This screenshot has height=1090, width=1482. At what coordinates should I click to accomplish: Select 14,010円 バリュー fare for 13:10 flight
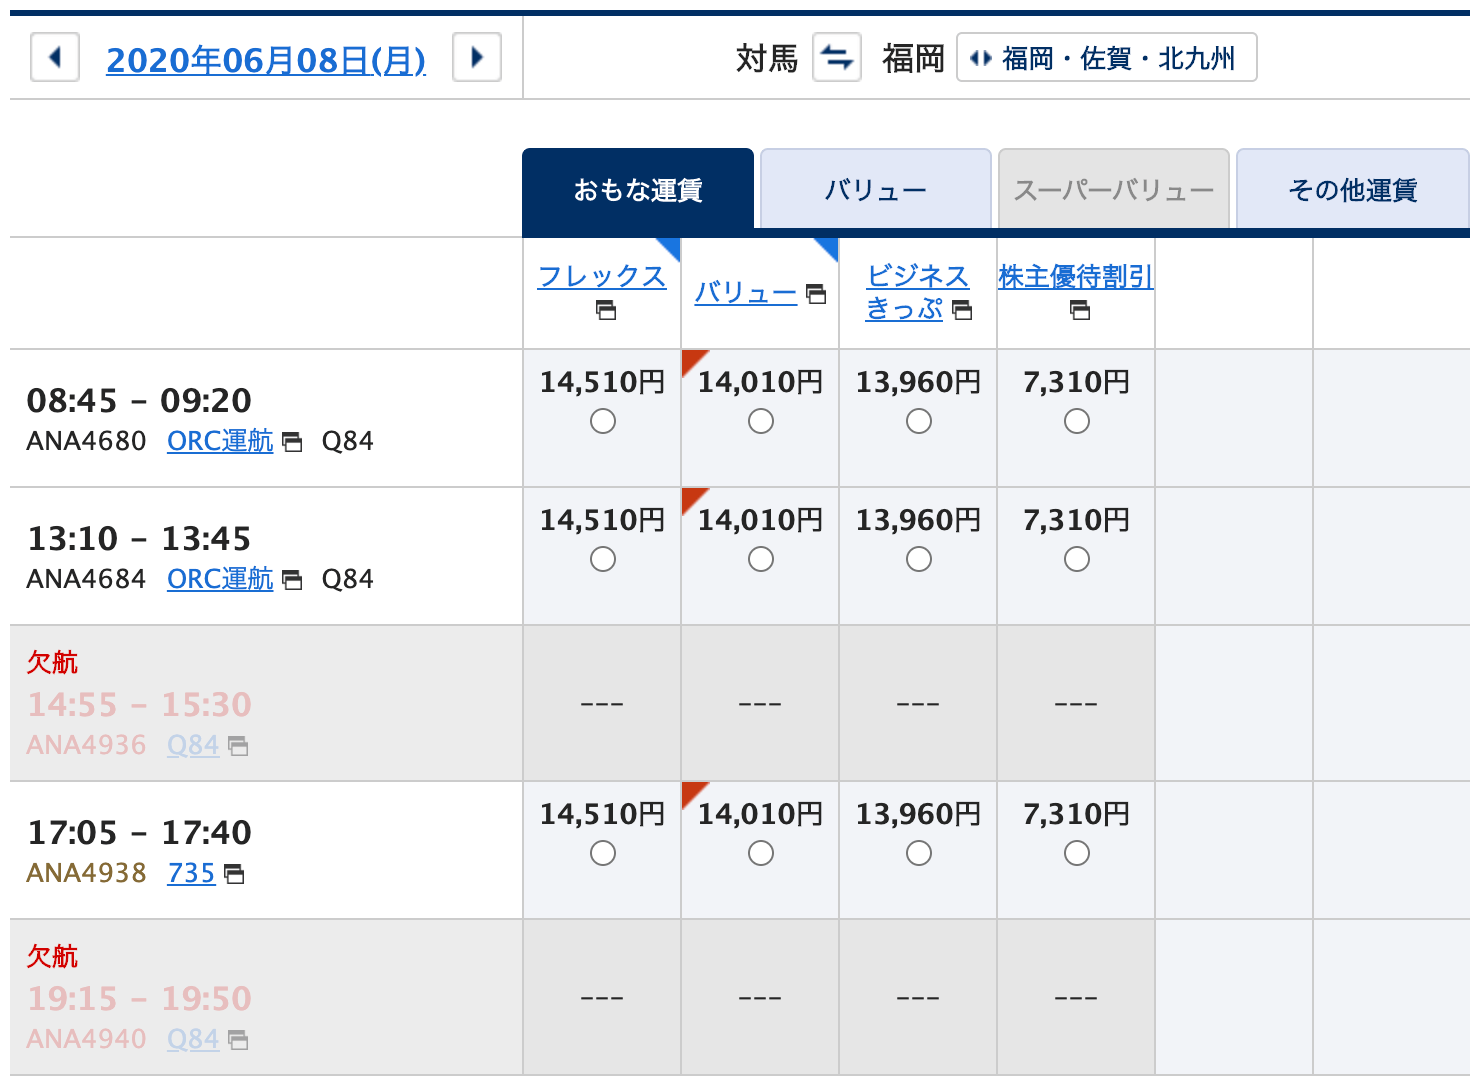tap(761, 560)
